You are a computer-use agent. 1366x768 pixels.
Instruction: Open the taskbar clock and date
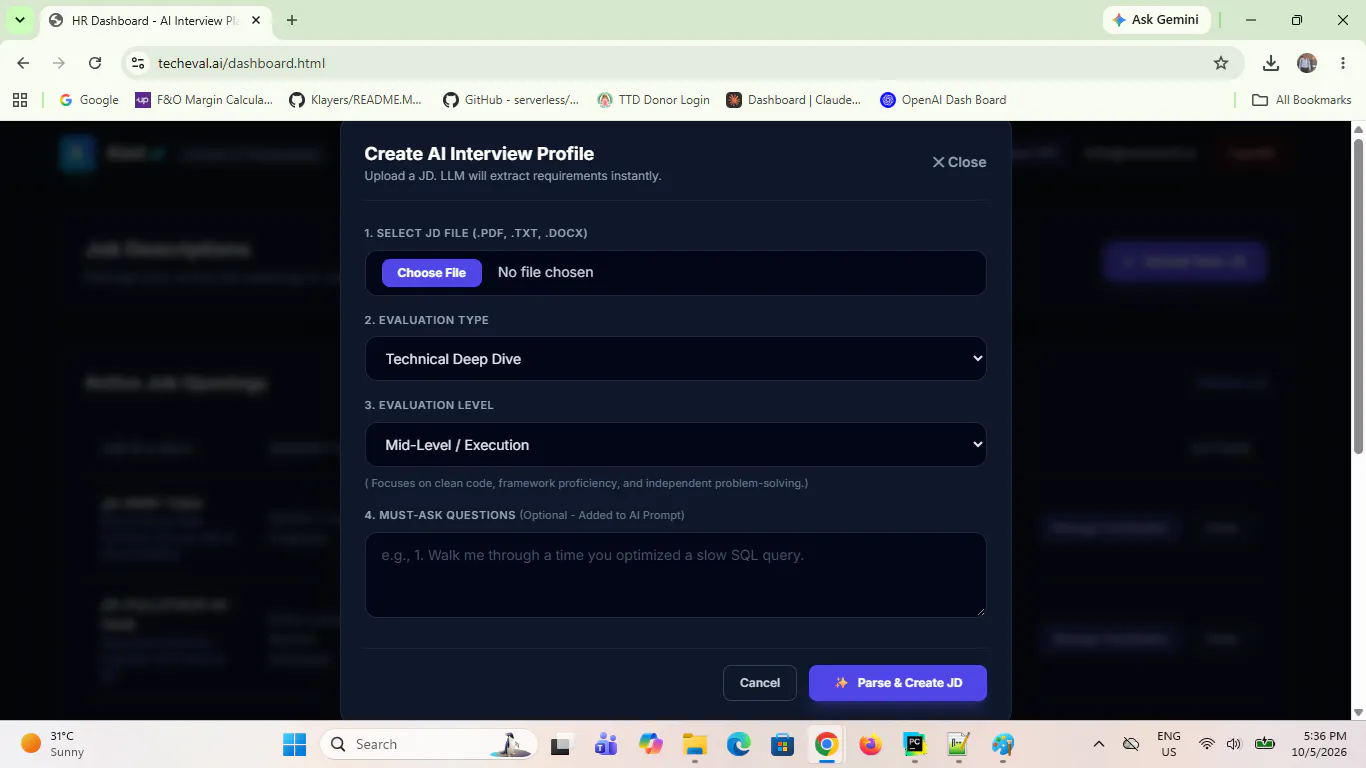pos(1319,744)
